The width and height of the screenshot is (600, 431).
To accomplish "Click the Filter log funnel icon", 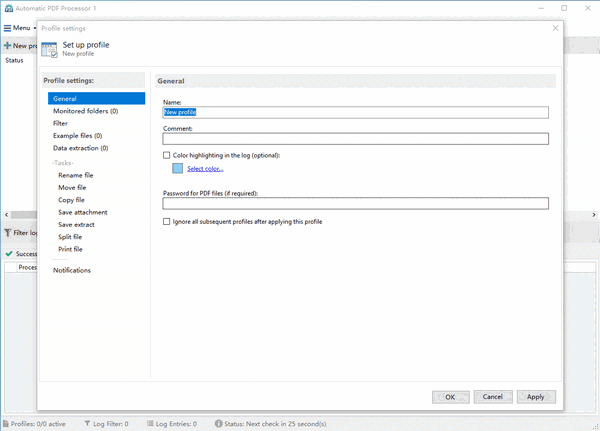I will click(8, 232).
